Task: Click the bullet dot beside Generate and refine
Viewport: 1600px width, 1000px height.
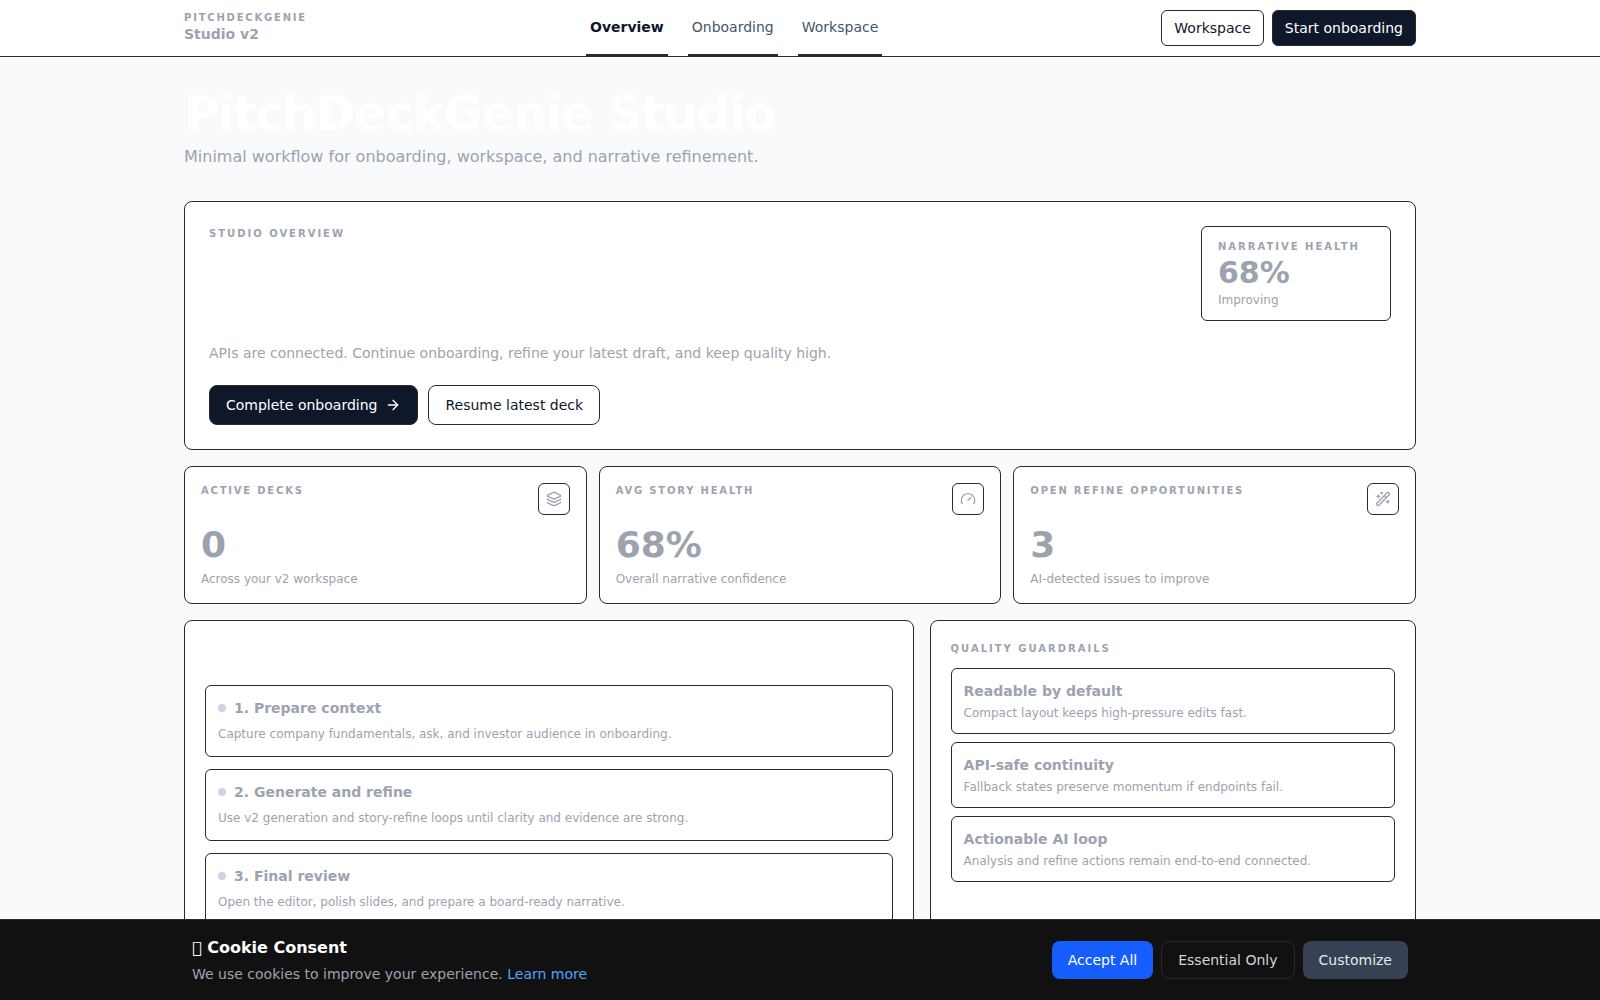Action: (222, 792)
